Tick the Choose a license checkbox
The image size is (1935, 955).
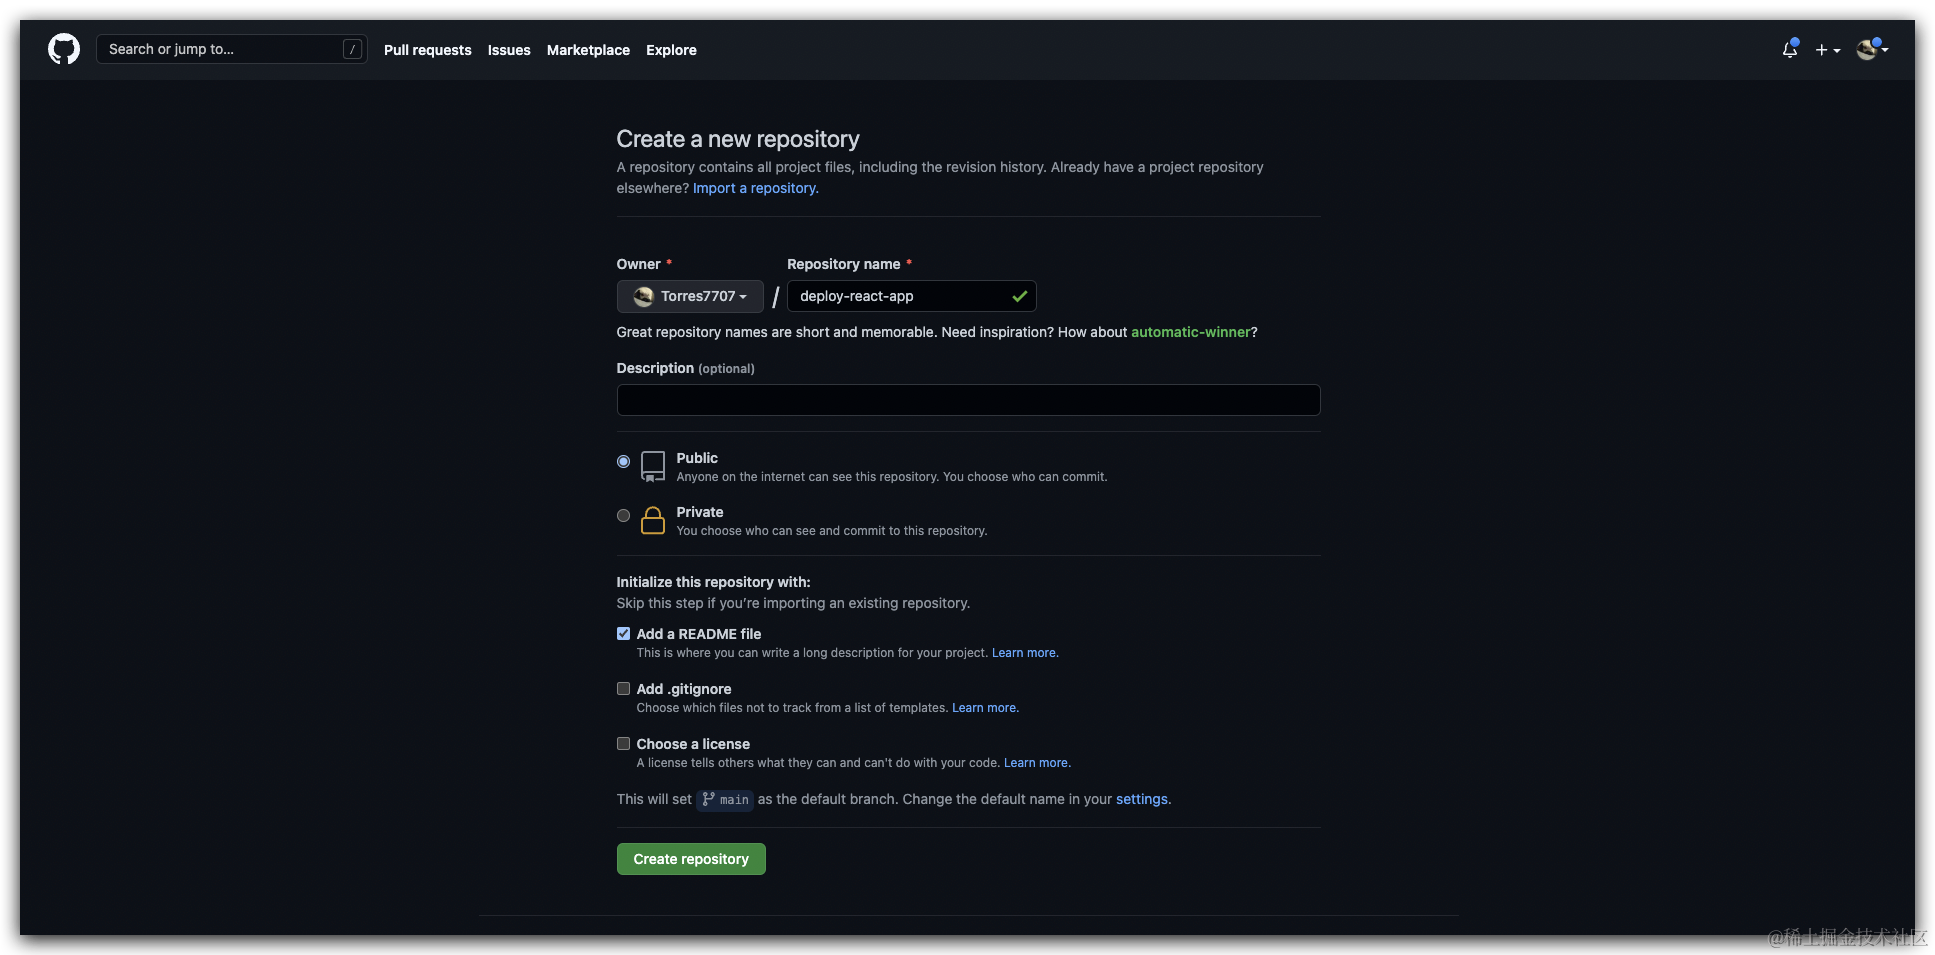tap(623, 744)
